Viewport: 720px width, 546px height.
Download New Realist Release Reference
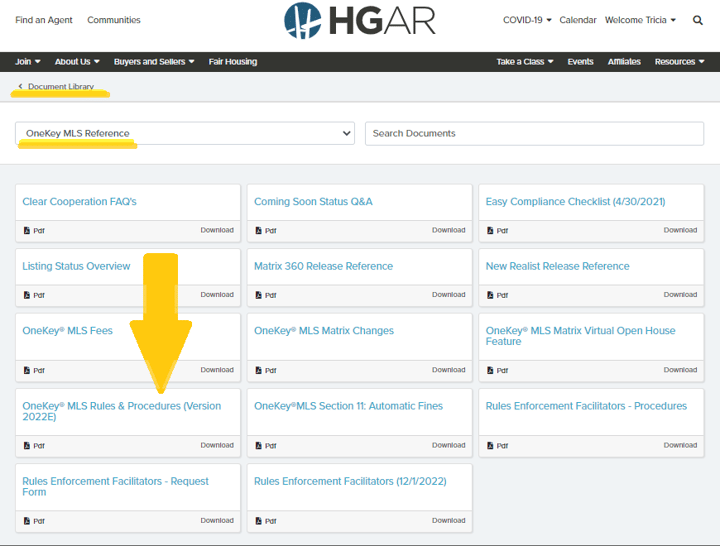coord(680,294)
